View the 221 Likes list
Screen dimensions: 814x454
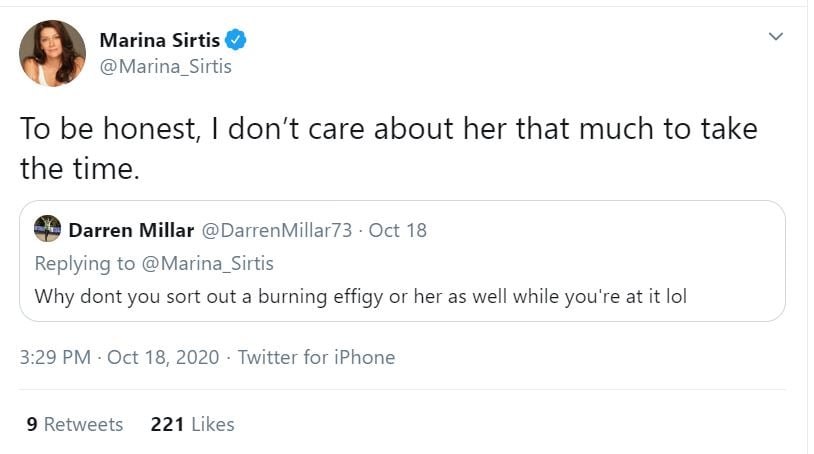(x=192, y=424)
